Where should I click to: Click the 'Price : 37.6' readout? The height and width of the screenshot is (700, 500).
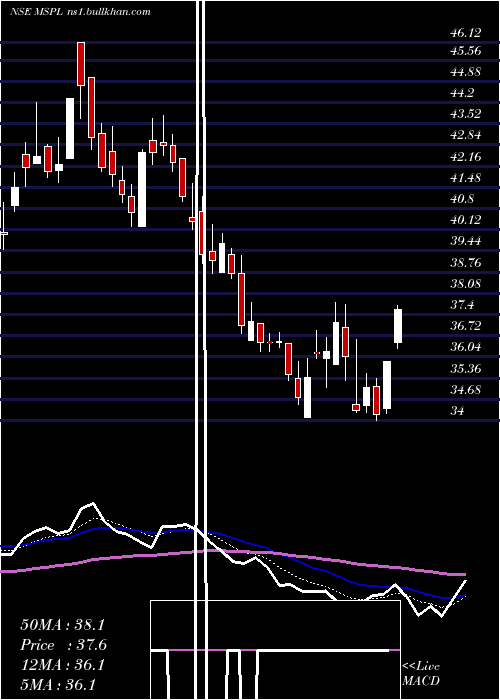coord(63,645)
